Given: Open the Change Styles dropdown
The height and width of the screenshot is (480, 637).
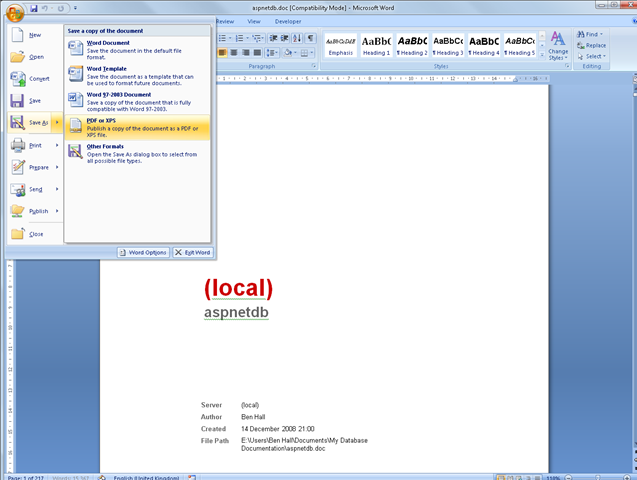Looking at the screenshot, I should pyautogui.click(x=558, y=46).
